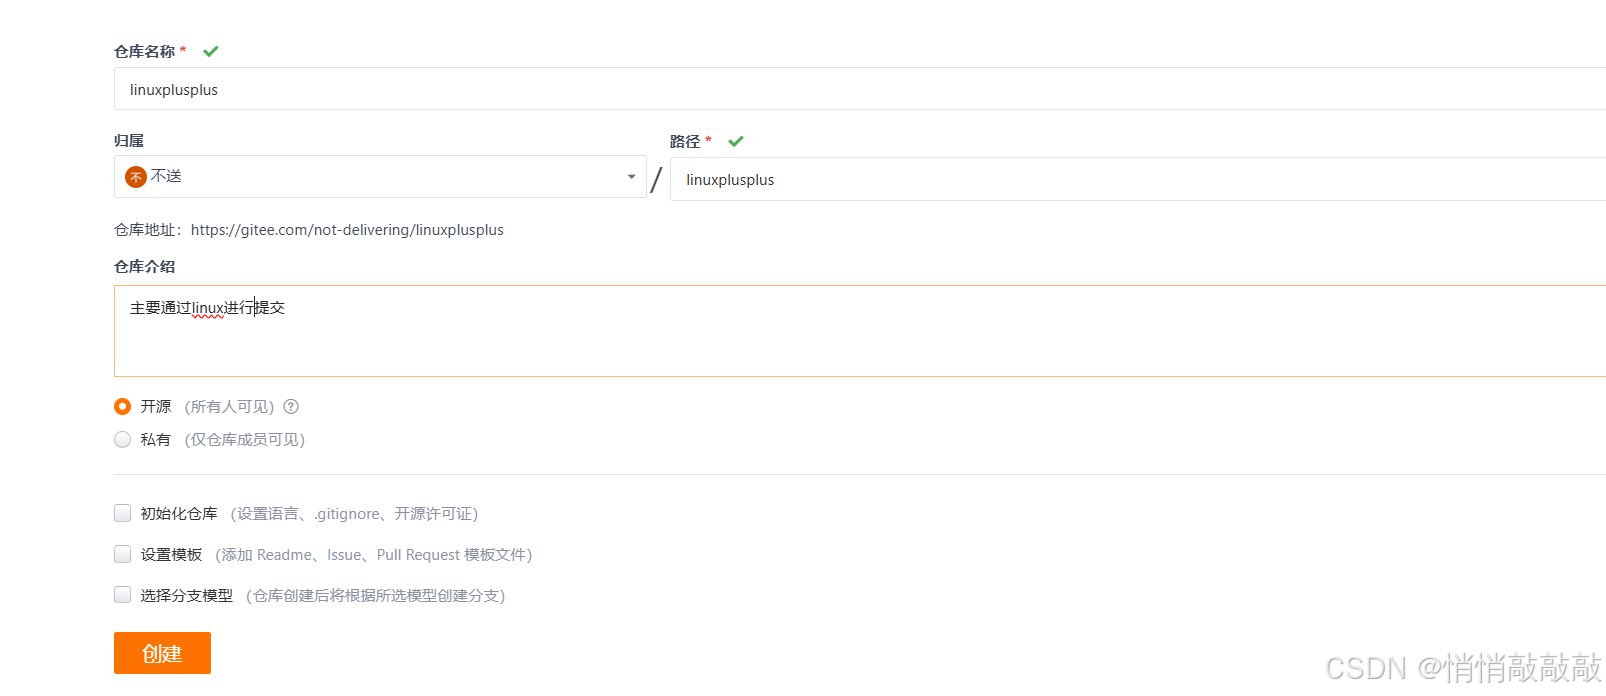Open the 归属 owner dropdown
Viewport: 1606px width, 696px height.
(x=380, y=177)
